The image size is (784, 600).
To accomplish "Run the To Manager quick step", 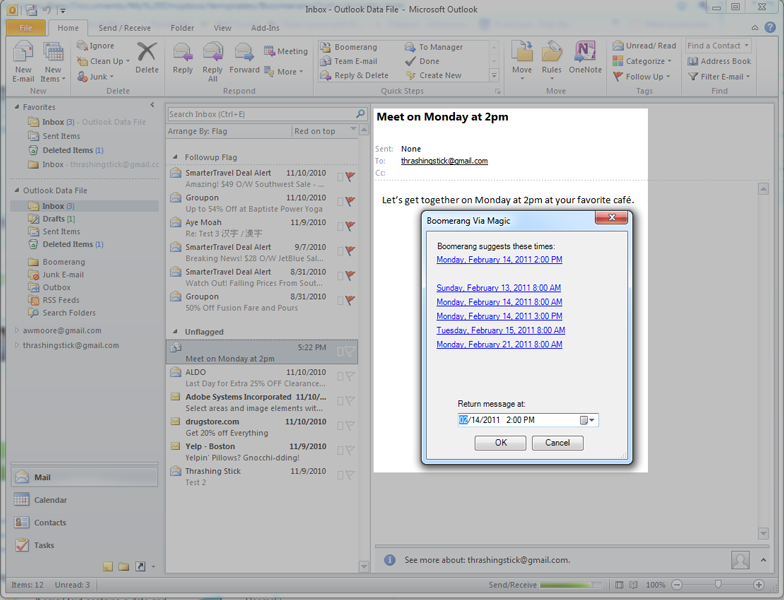I will (x=434, y=47).
